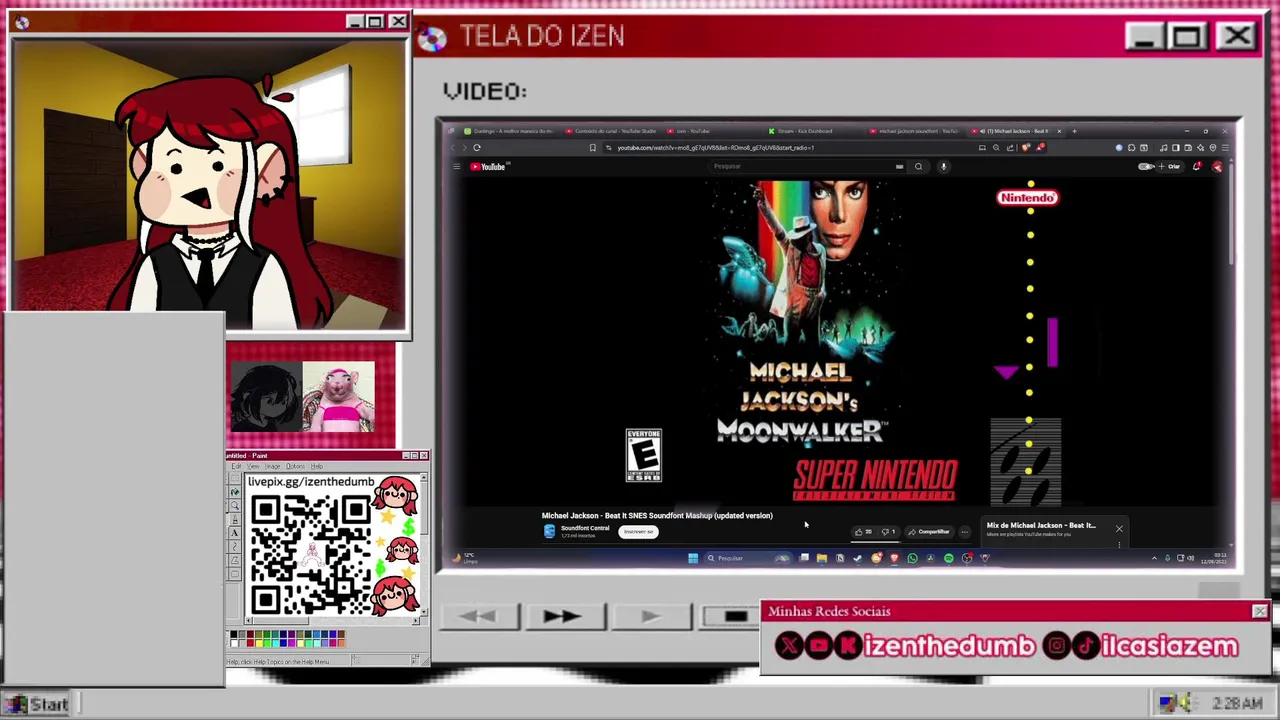This screenshot has width=1280, height=720.
Task: Pick the yellow color swatch in Paint
Action: point(259,643)
